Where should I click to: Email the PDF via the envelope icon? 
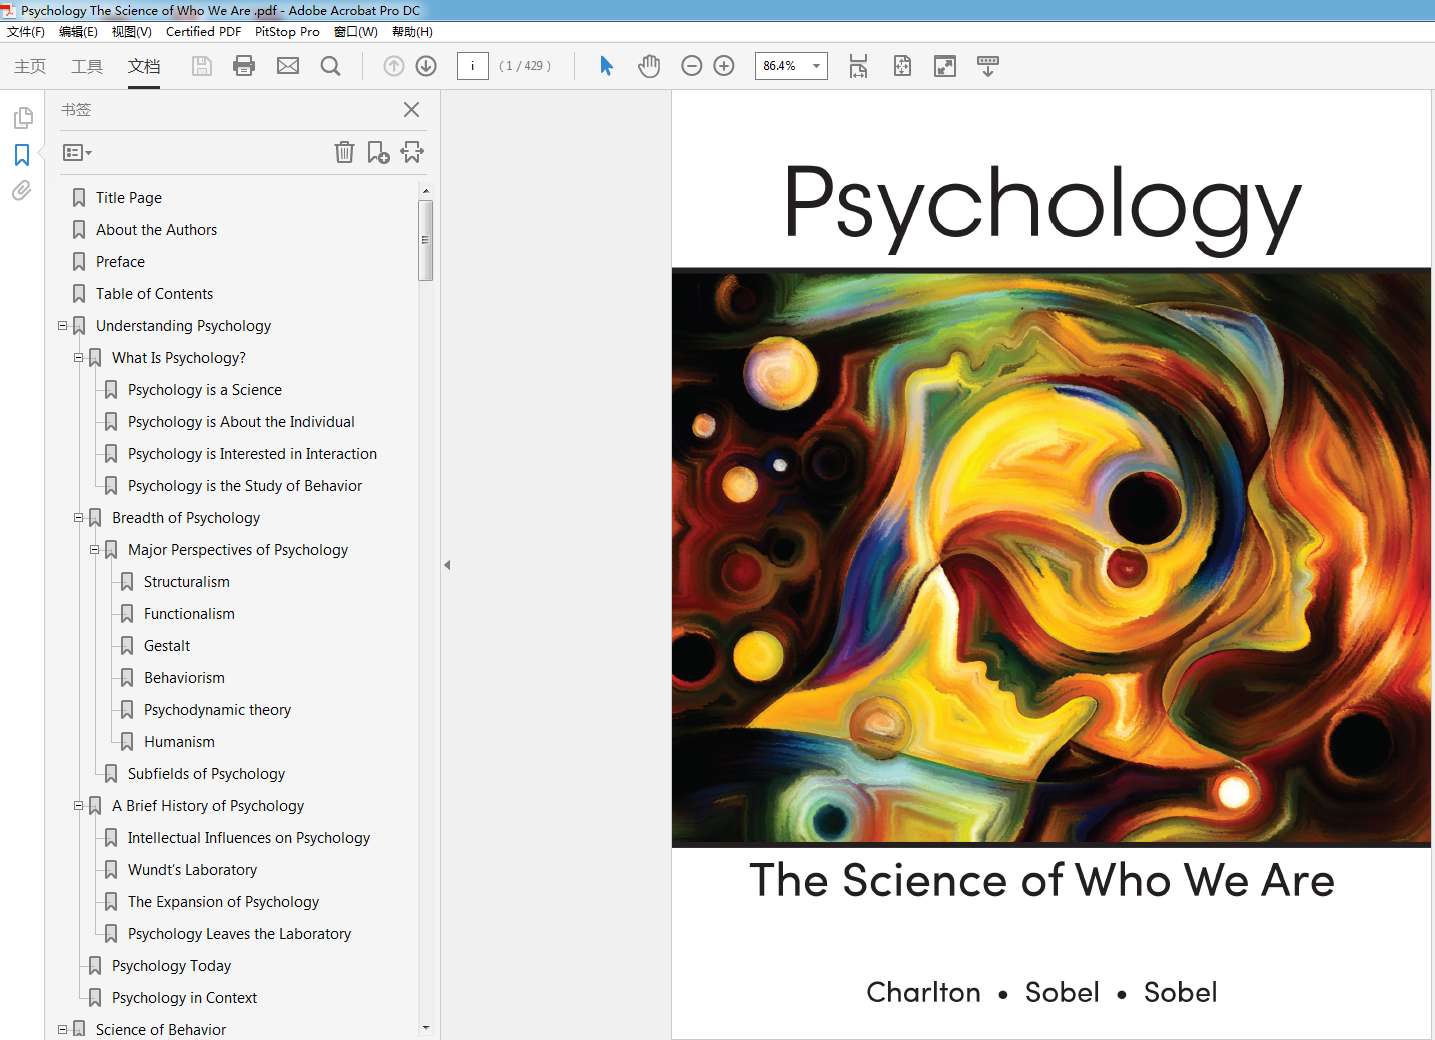(288, 65)
